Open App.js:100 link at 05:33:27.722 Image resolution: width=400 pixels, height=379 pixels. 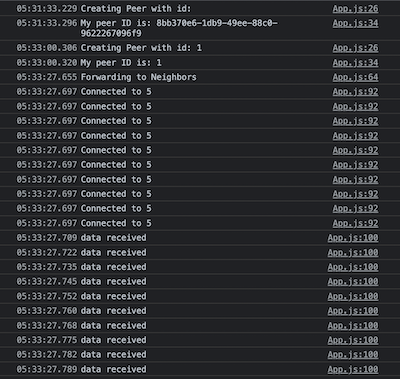pos(353,252)
